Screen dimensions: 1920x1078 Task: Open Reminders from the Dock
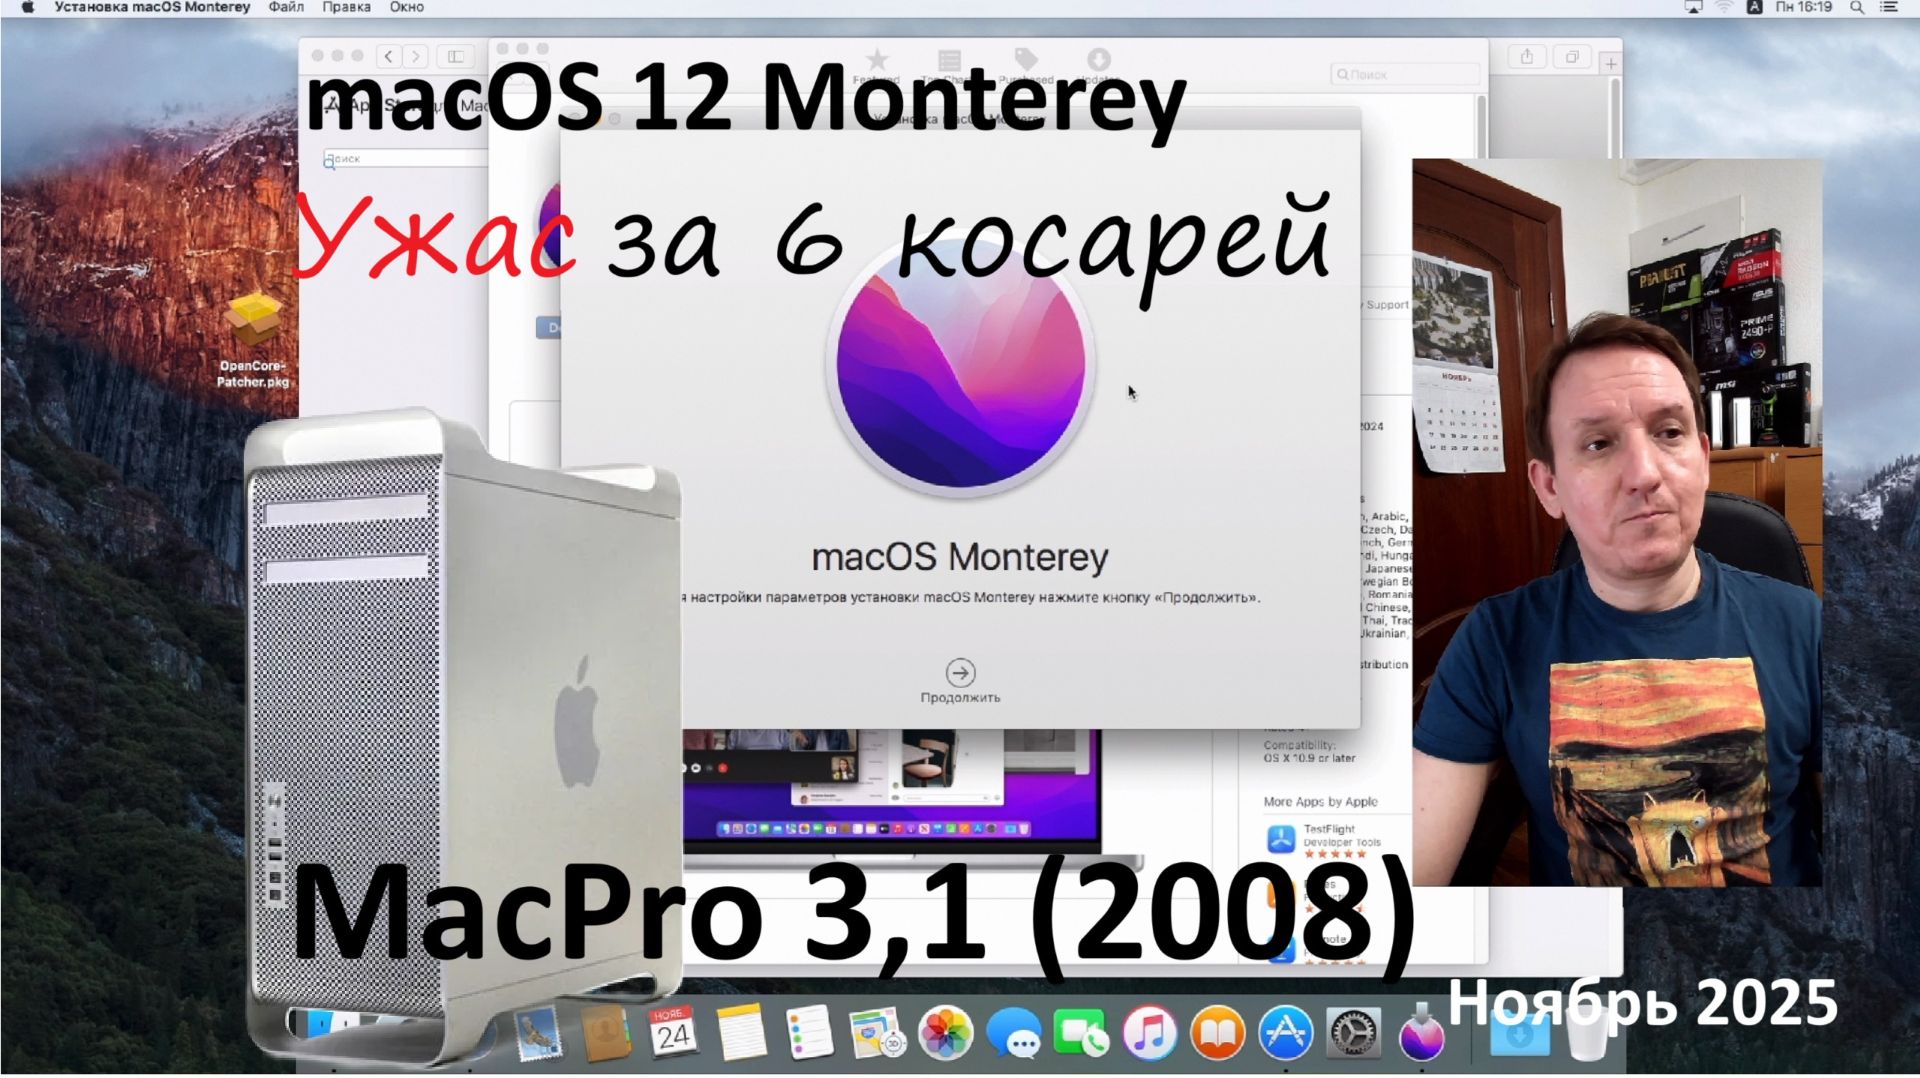click(809, 1034)
